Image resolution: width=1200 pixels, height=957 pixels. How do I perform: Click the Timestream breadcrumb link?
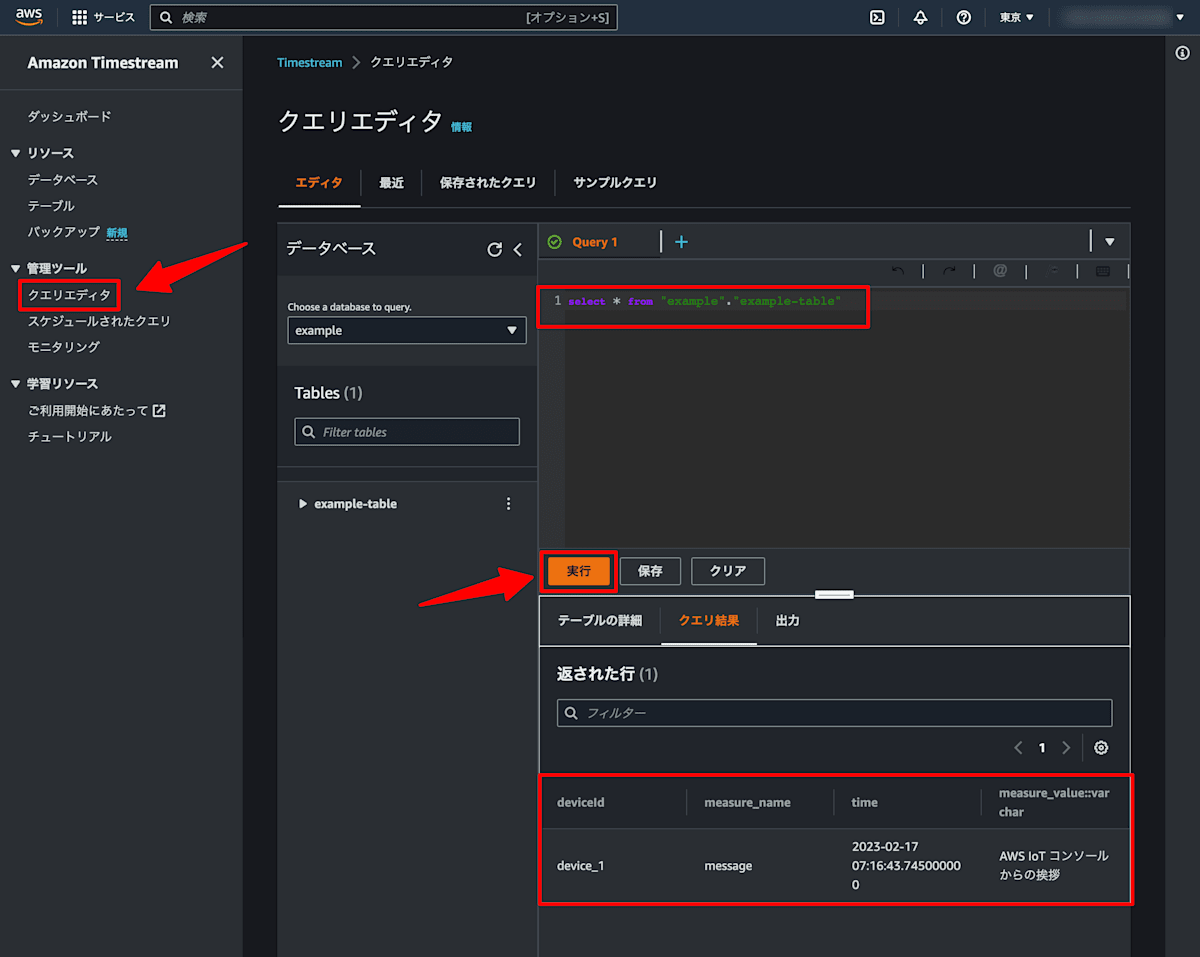point(309,62)
